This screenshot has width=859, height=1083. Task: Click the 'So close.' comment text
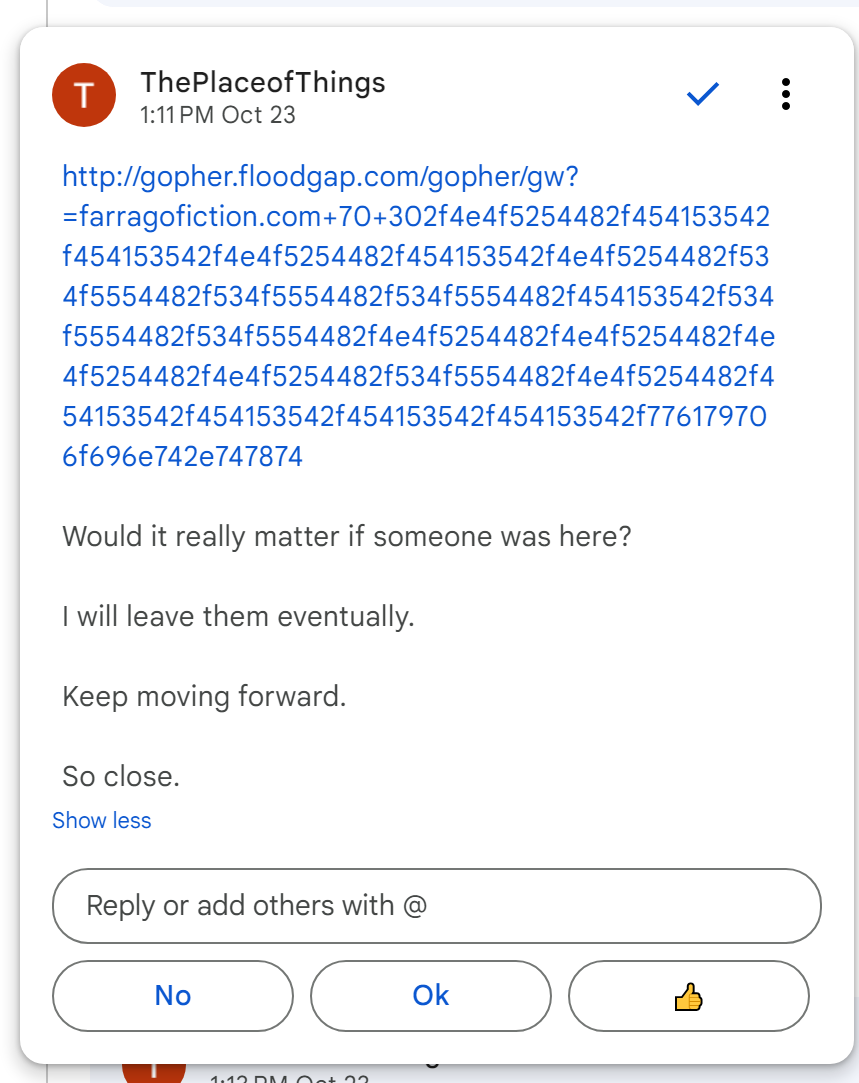tap(121, 776)
